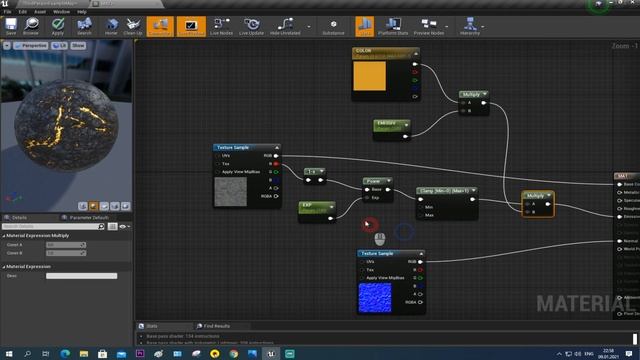The height and width of the screenshot is (360, 640).
Task: Select the highlighted Multiply node header
Action: pos(538,196)
